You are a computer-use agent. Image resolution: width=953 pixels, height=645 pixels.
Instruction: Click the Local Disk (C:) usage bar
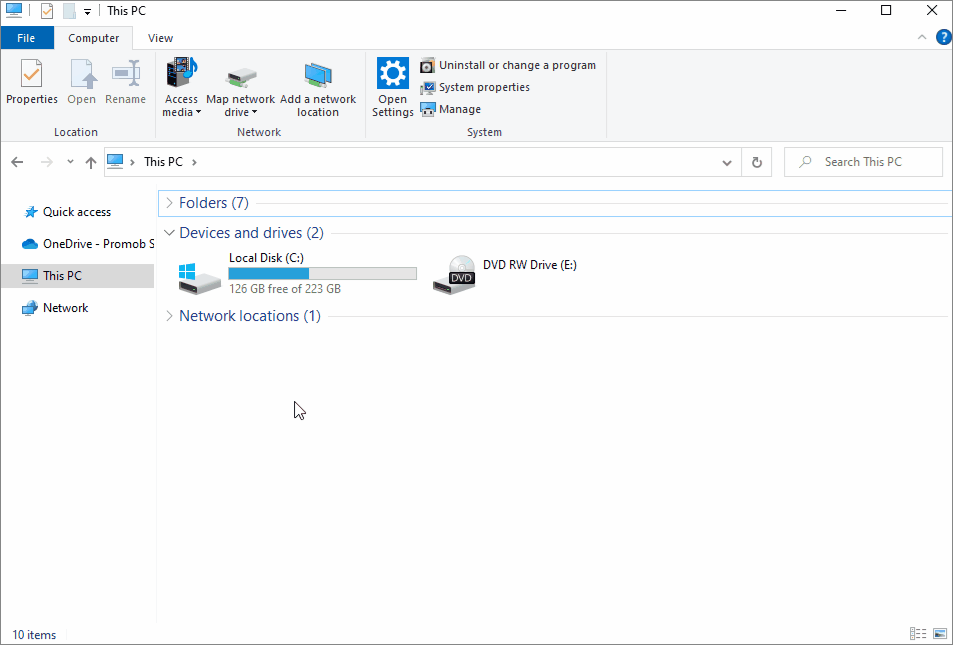click(323, 274)
